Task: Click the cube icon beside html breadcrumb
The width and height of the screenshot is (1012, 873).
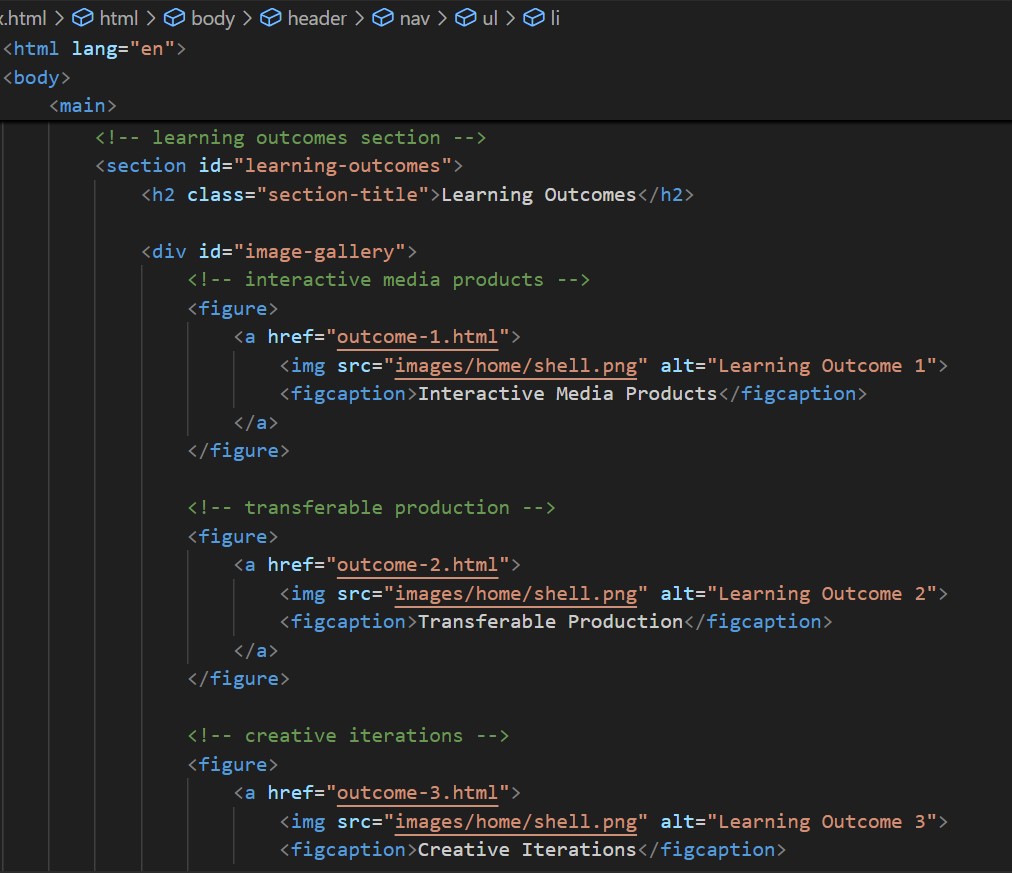Action: 83,18
